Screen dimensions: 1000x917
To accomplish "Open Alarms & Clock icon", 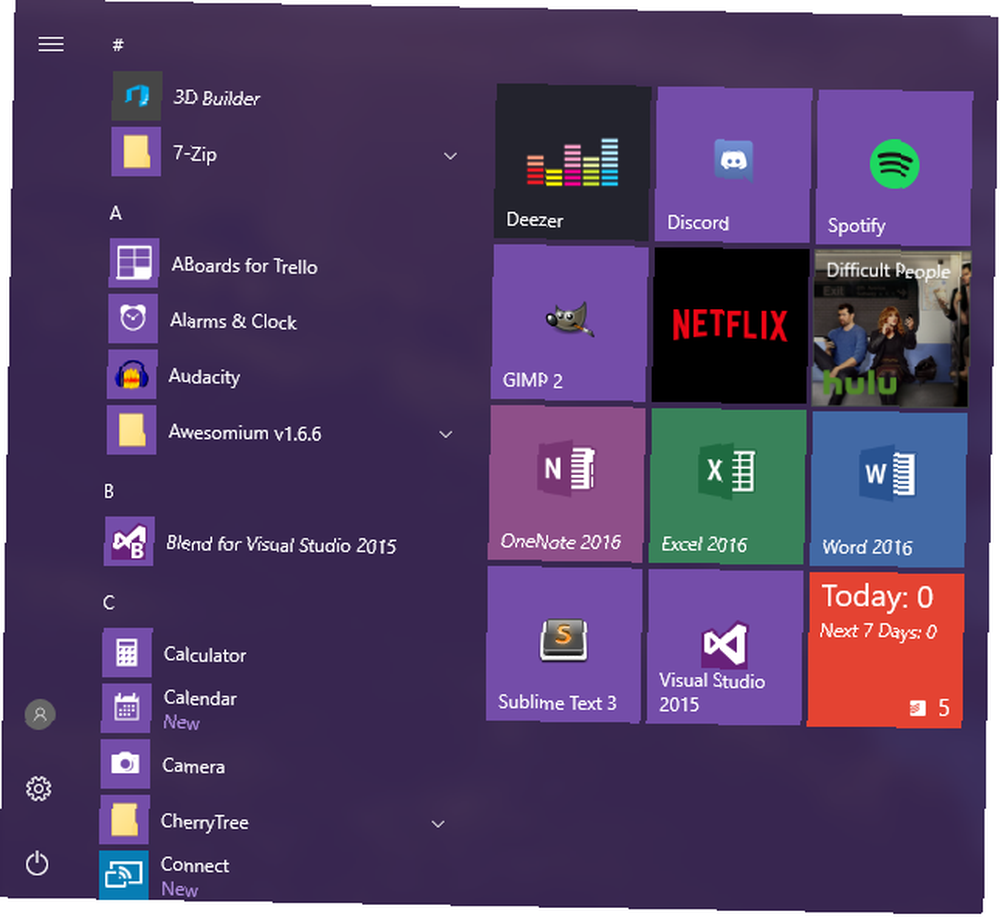I will 133,318.
